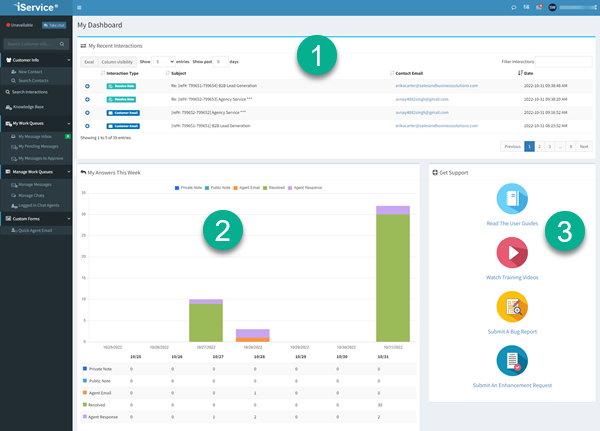
Task: Sort by Subject column
Action: coord(176,73)
